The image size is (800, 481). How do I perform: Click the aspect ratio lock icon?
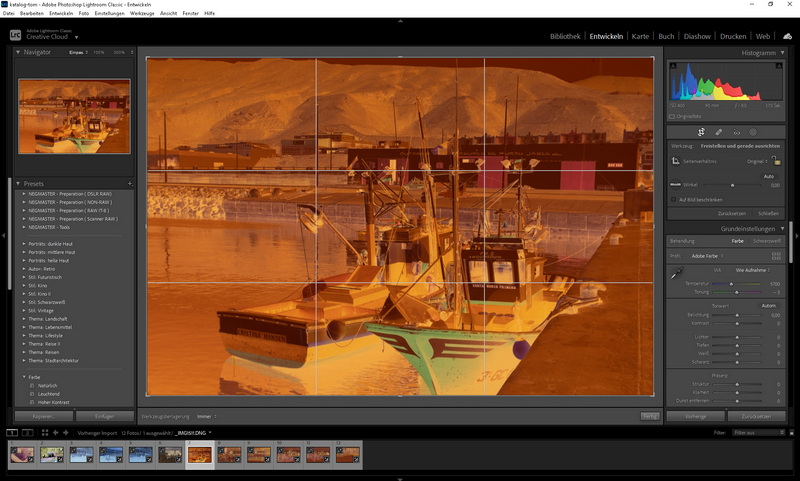tap(776, 160)
